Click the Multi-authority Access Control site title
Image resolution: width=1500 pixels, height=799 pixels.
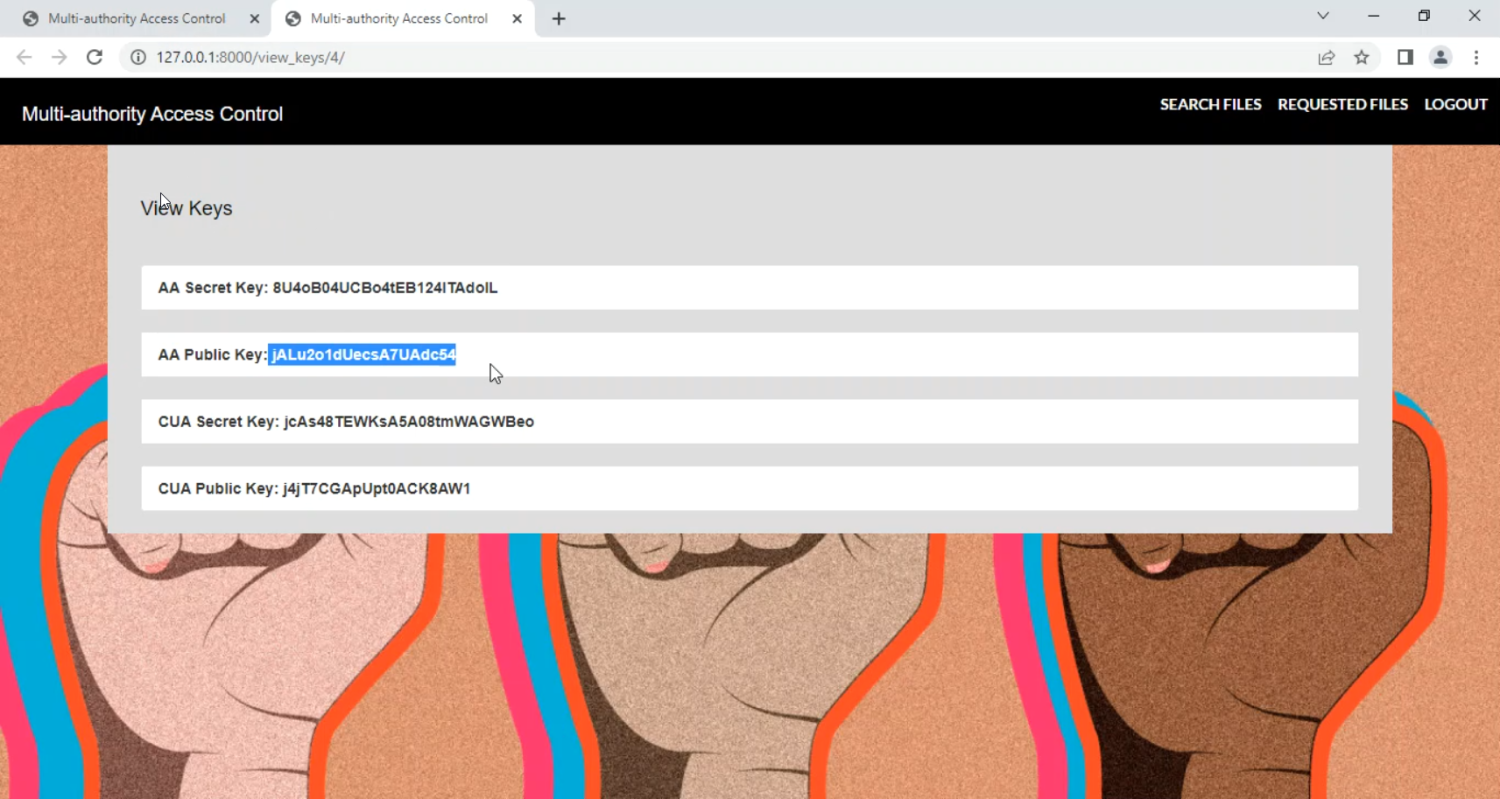tap(152, 114)
